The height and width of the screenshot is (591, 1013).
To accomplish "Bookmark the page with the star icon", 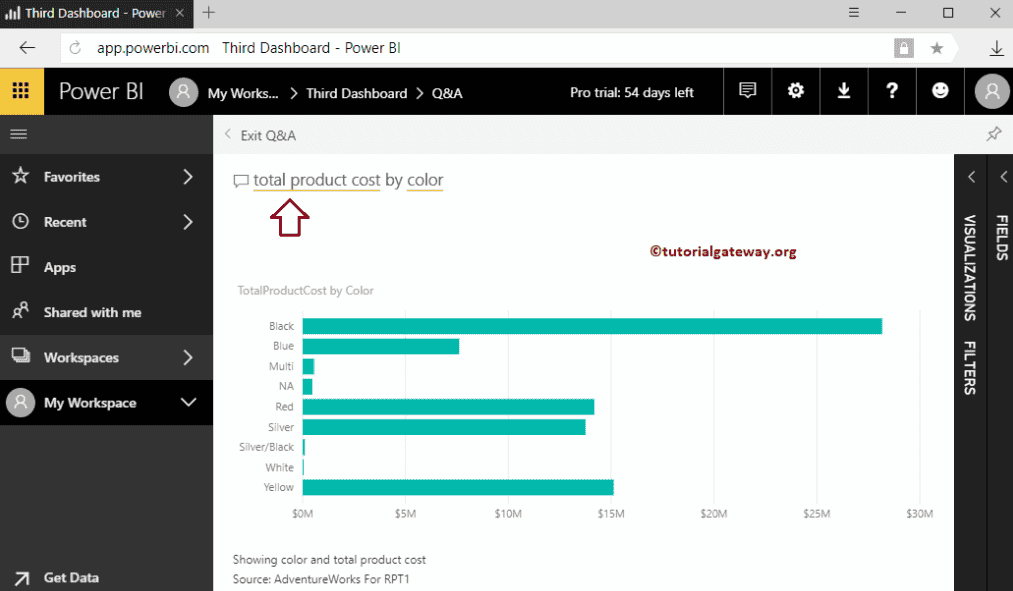I will [935, 47].
